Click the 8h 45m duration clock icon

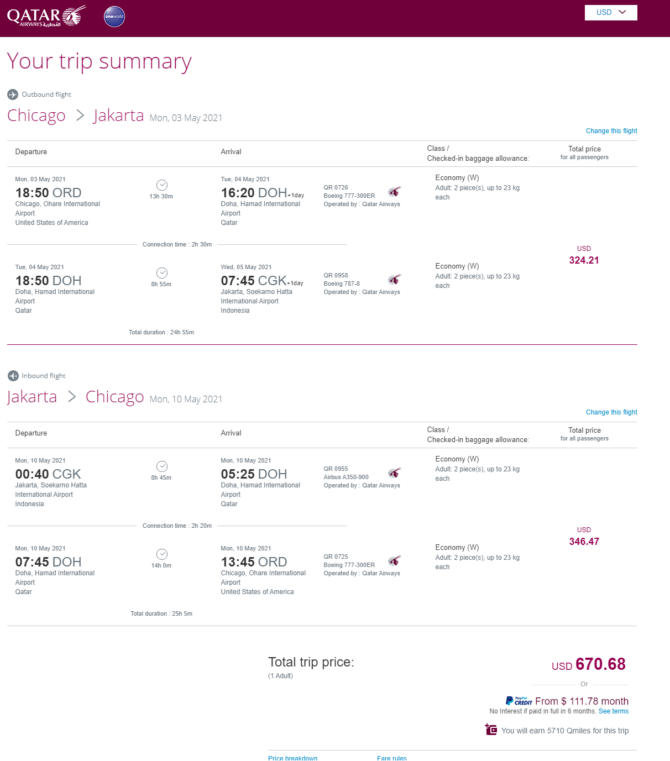click(162, 466)
